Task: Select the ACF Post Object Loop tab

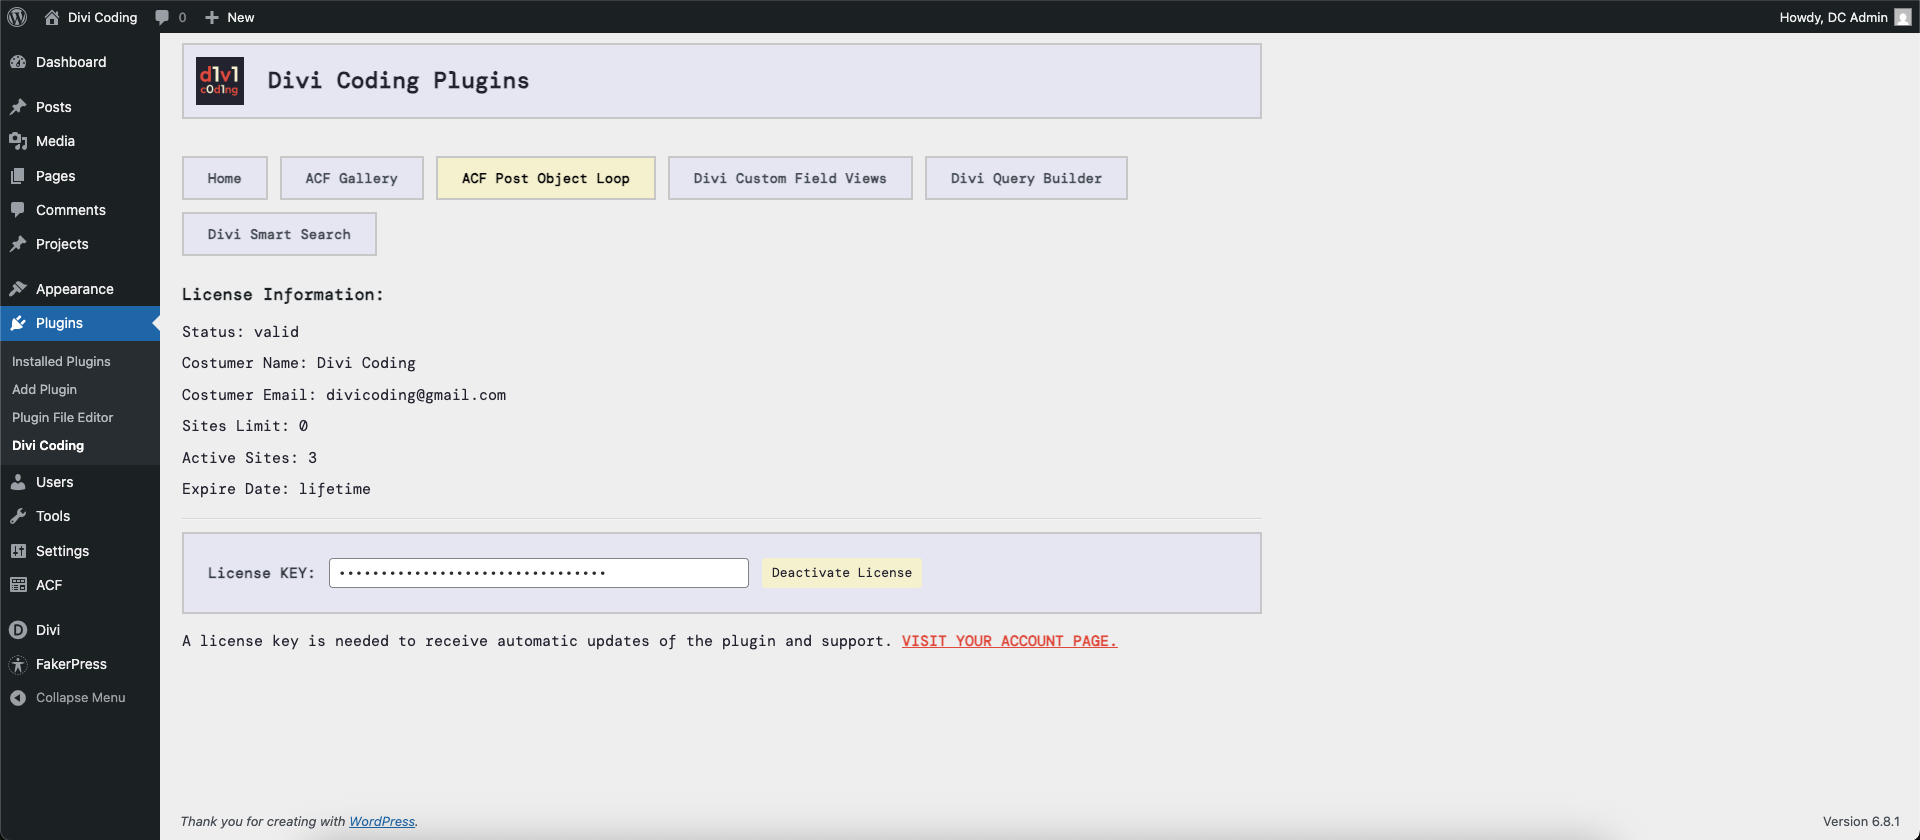Action: (x=546, y=178)
